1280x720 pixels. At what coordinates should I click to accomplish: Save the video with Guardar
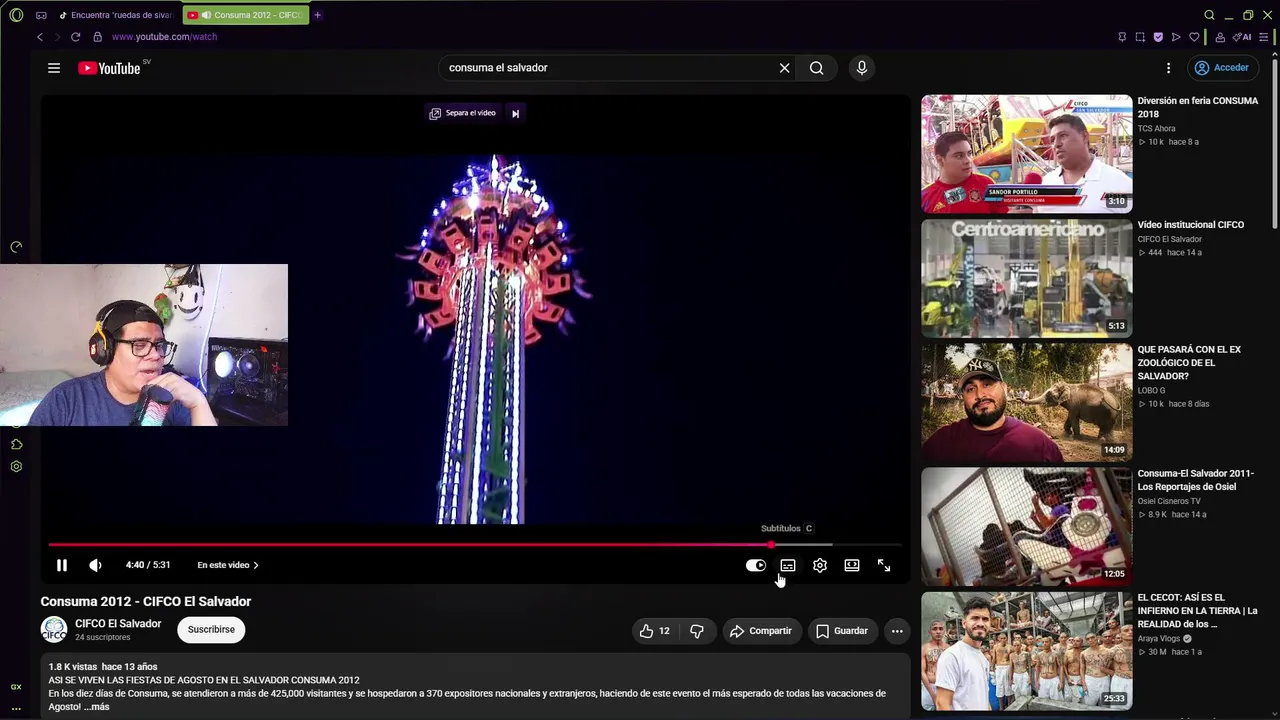(842, 631)
